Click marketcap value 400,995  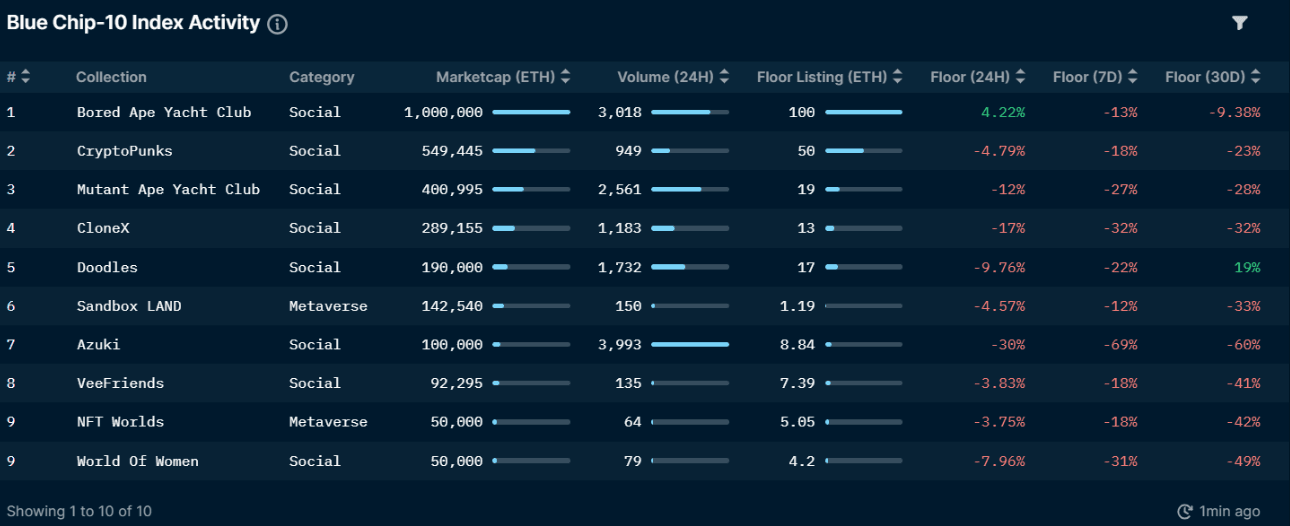tap(453, 189)
